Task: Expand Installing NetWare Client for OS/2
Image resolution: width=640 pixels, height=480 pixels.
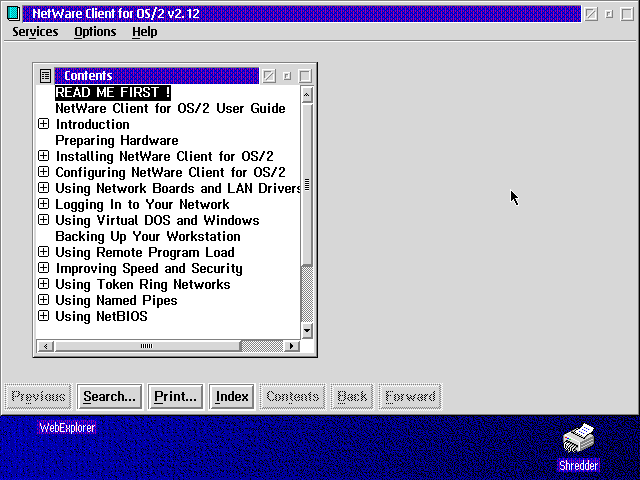Action: (43, 156)
